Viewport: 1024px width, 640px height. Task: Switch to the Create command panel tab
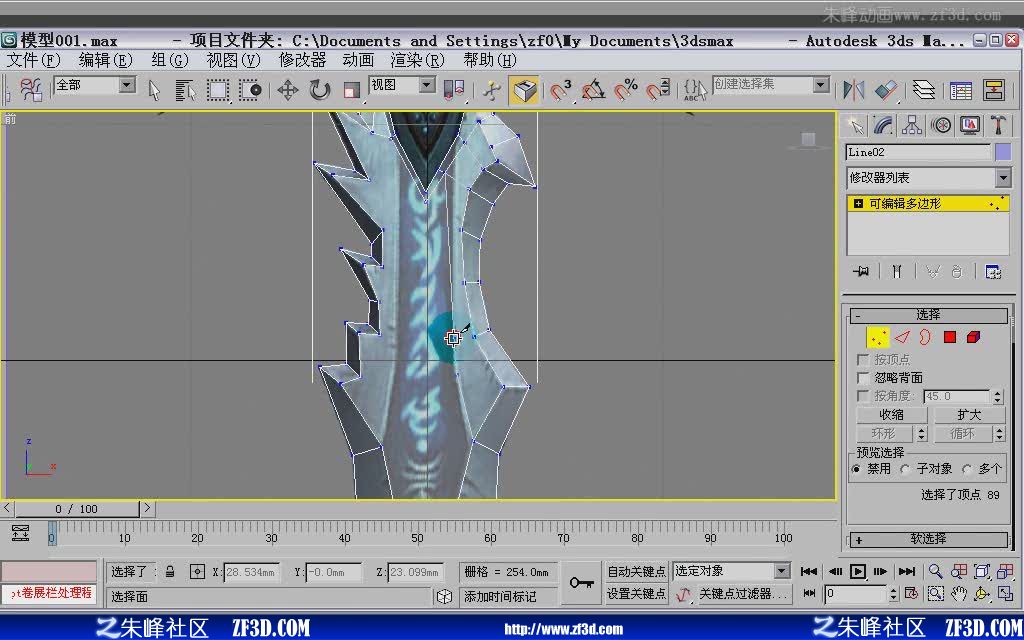click(x=855, y=125)
